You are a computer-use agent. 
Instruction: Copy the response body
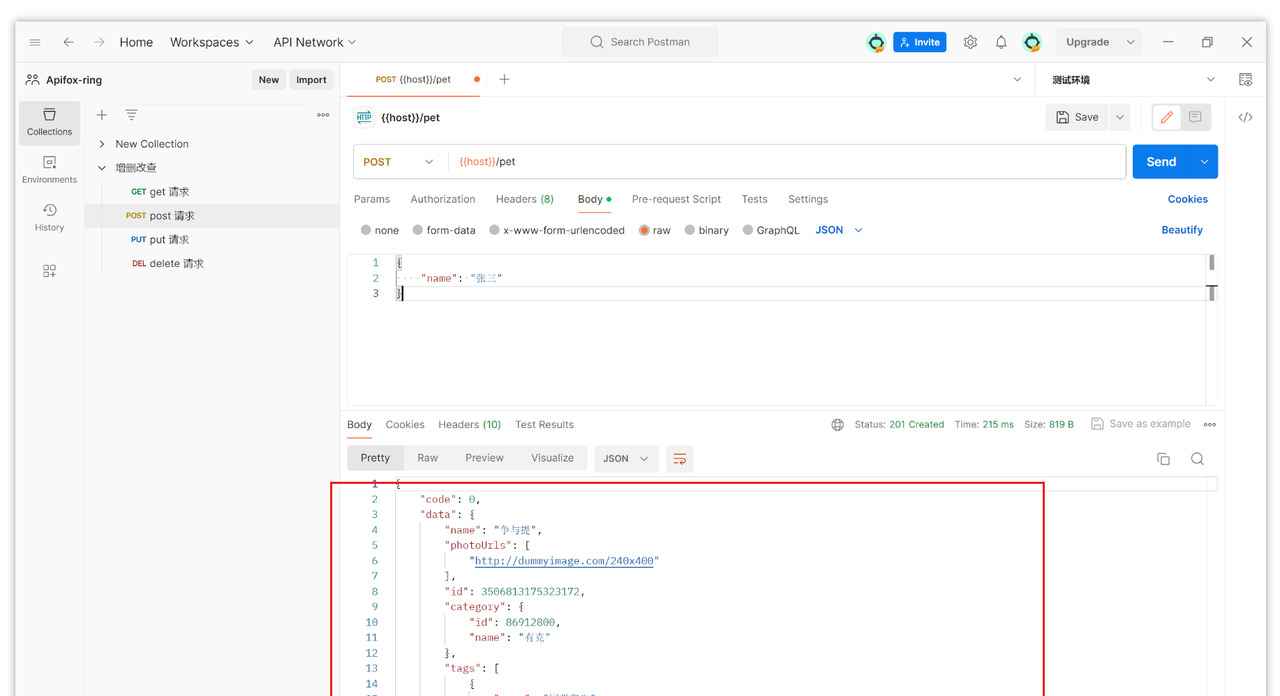click(1163, 459)
